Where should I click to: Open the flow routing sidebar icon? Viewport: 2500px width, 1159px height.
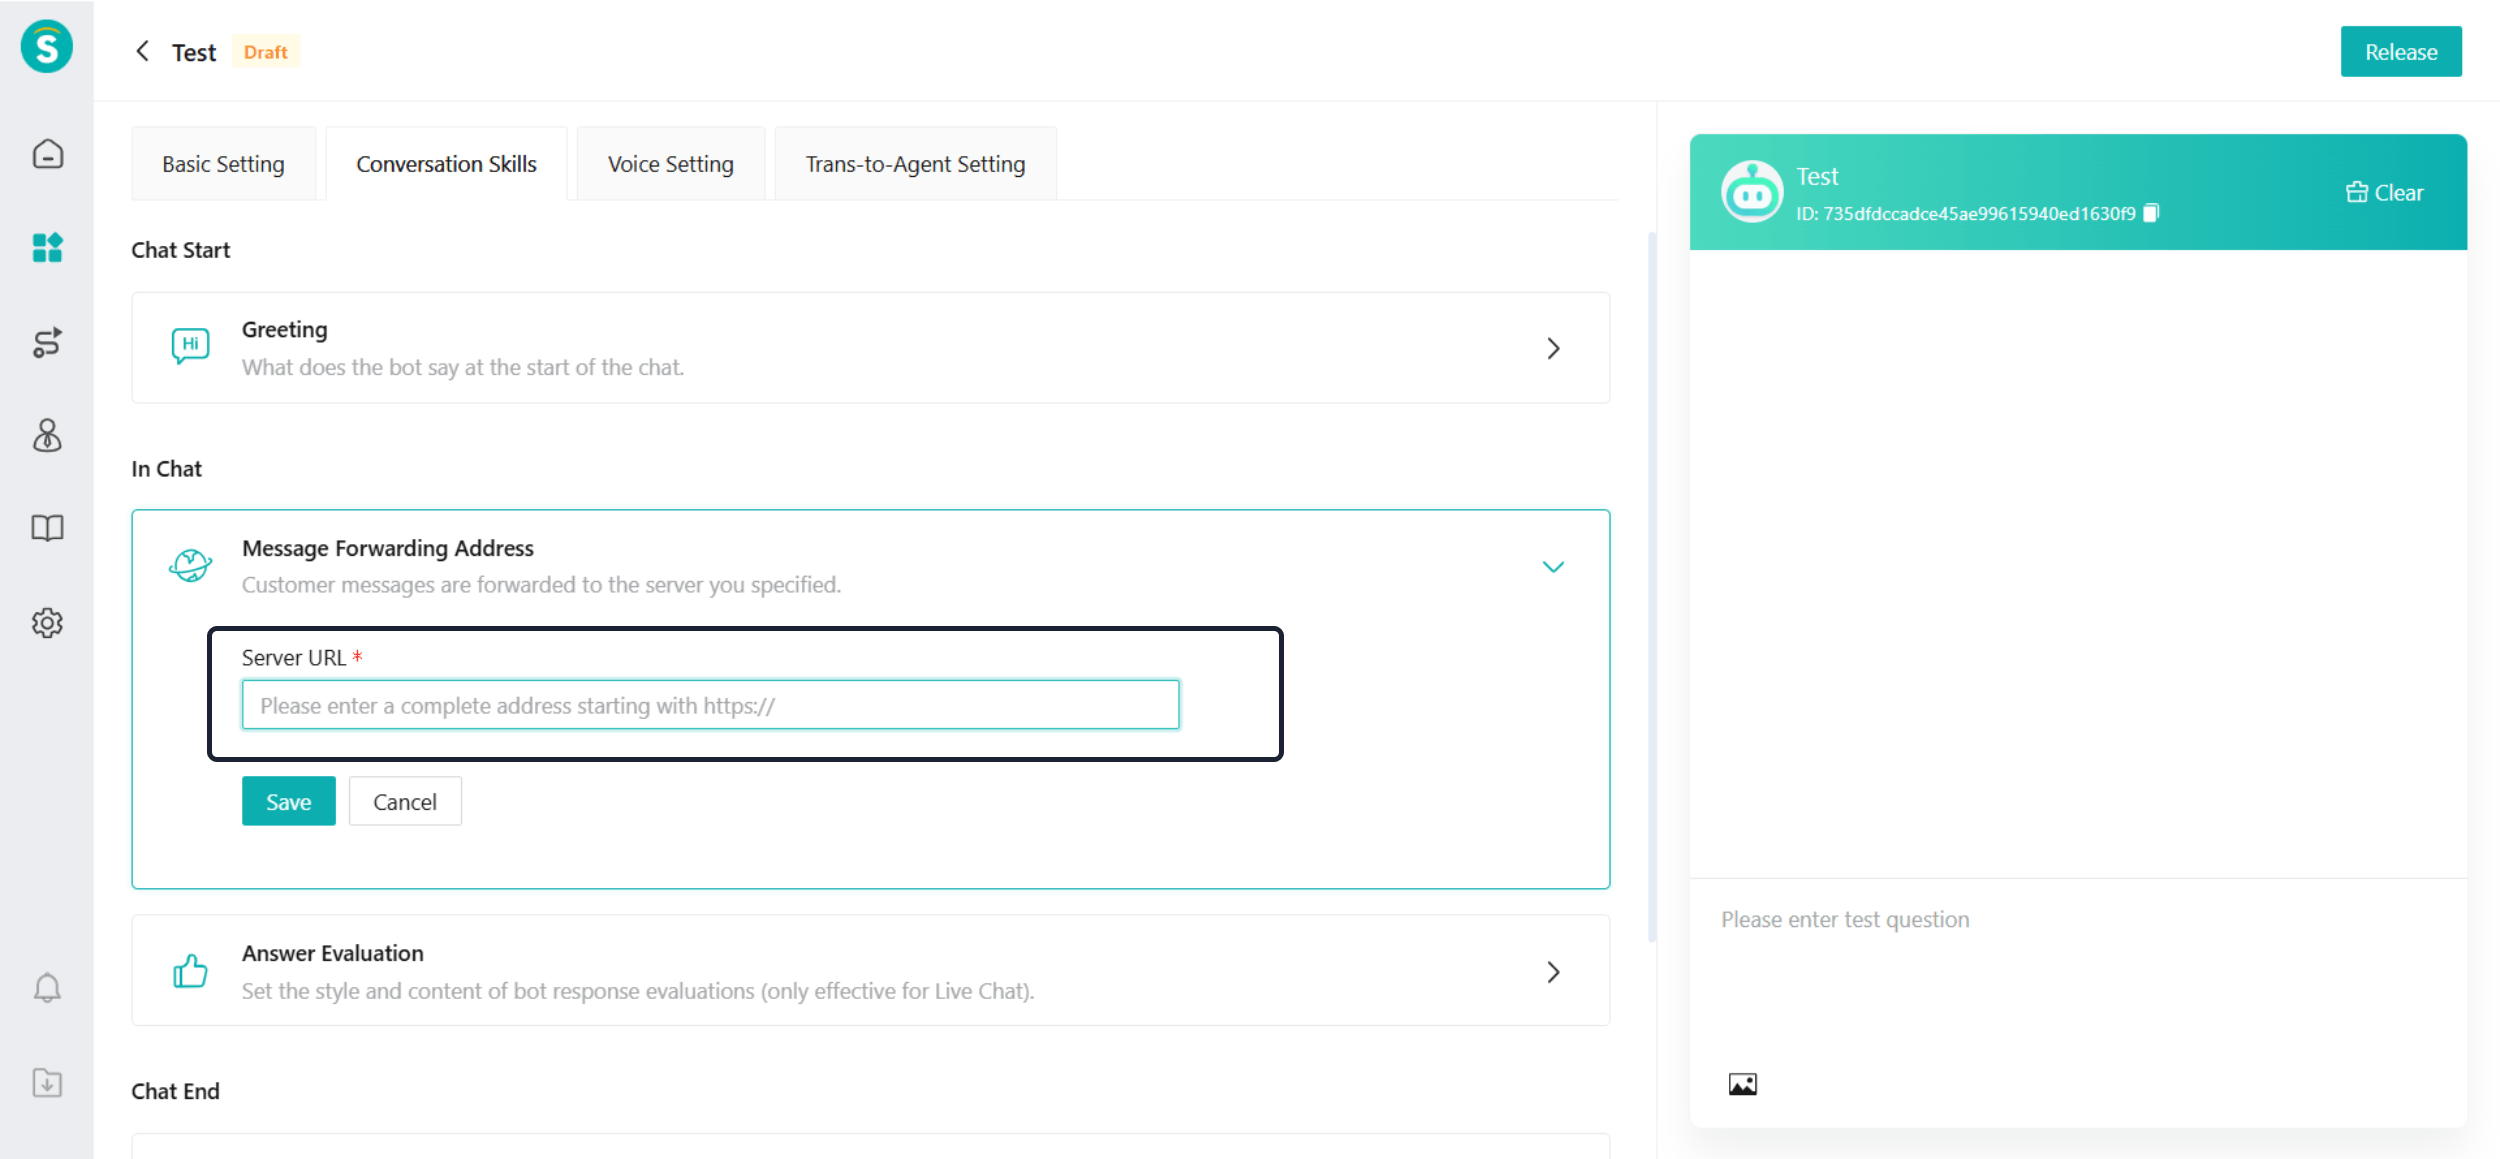(x=47, y=342)
